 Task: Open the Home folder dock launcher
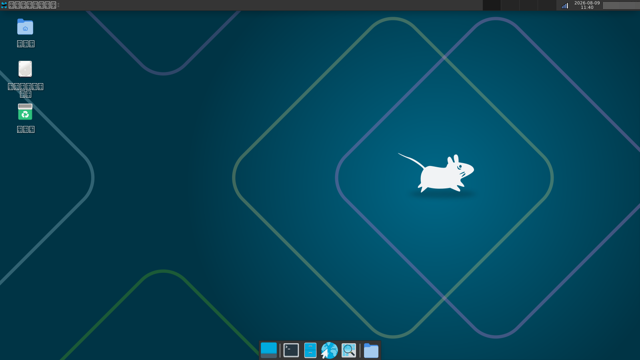click(x=371, y=350)
